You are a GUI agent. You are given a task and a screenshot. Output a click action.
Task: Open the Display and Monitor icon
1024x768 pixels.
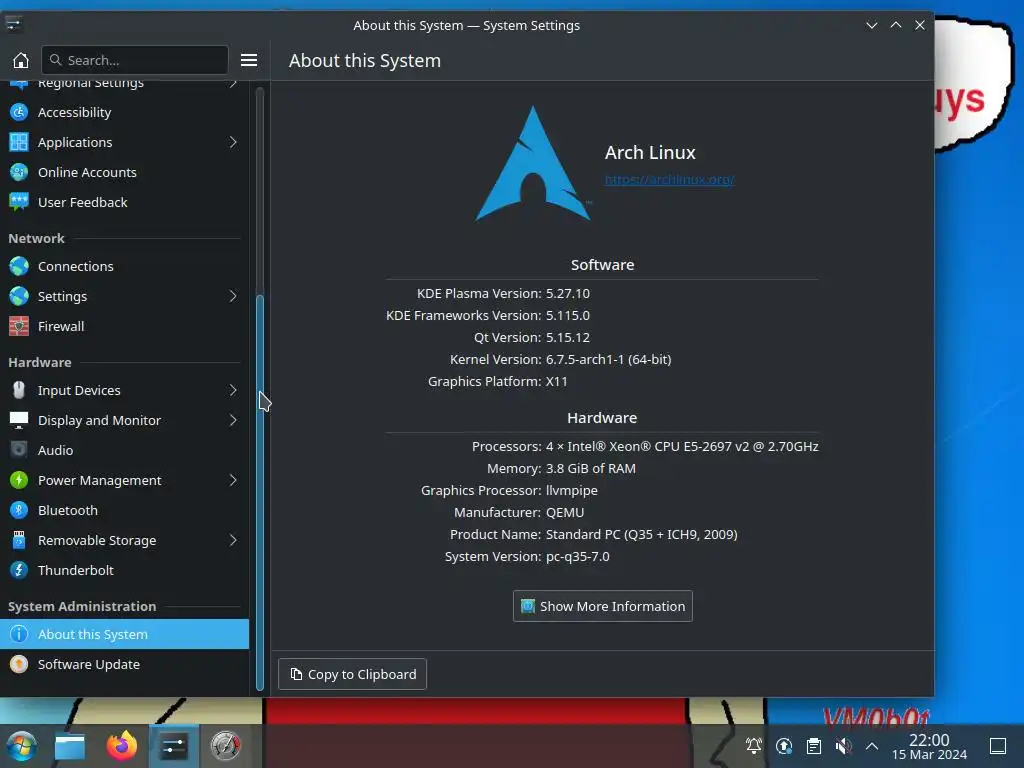pyautogui.click(x=19, y=421)
